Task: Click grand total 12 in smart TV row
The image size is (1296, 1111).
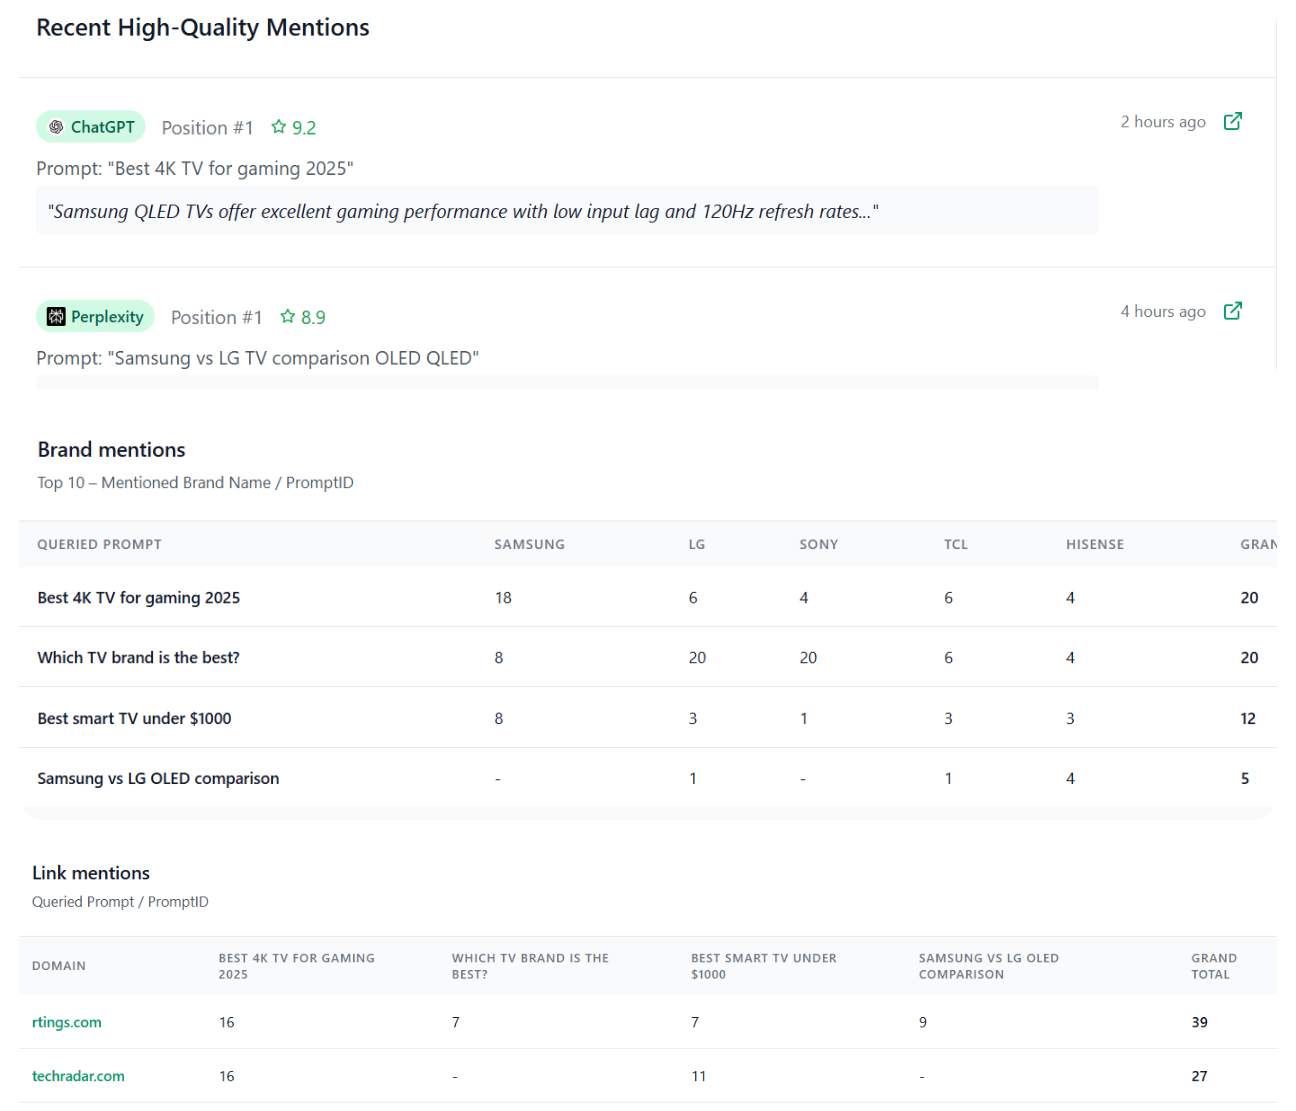Action: (1248, 718)
